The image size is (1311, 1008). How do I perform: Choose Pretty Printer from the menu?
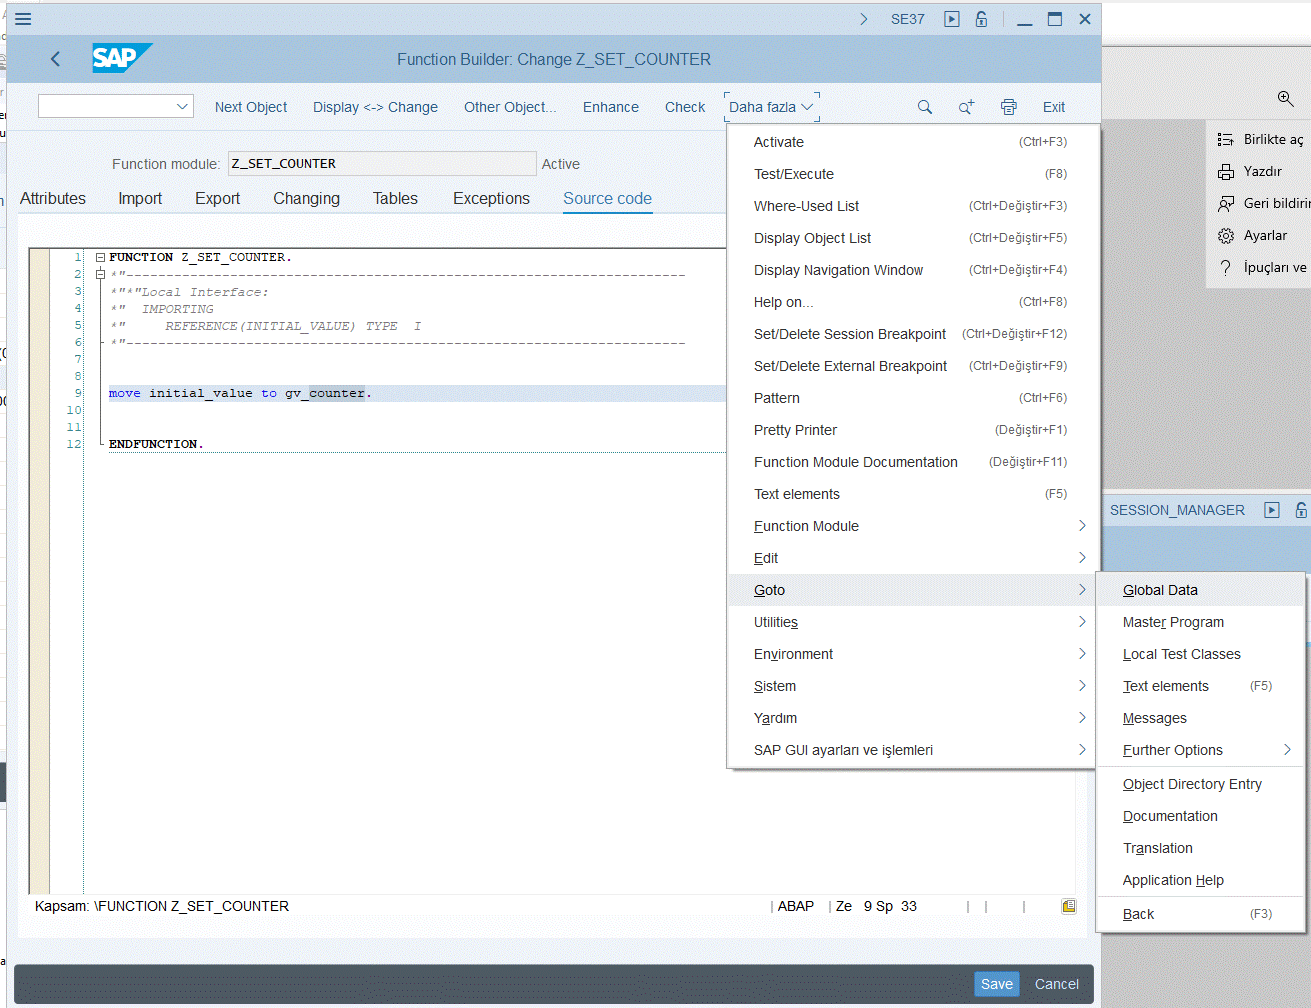[x=913, y=430]
